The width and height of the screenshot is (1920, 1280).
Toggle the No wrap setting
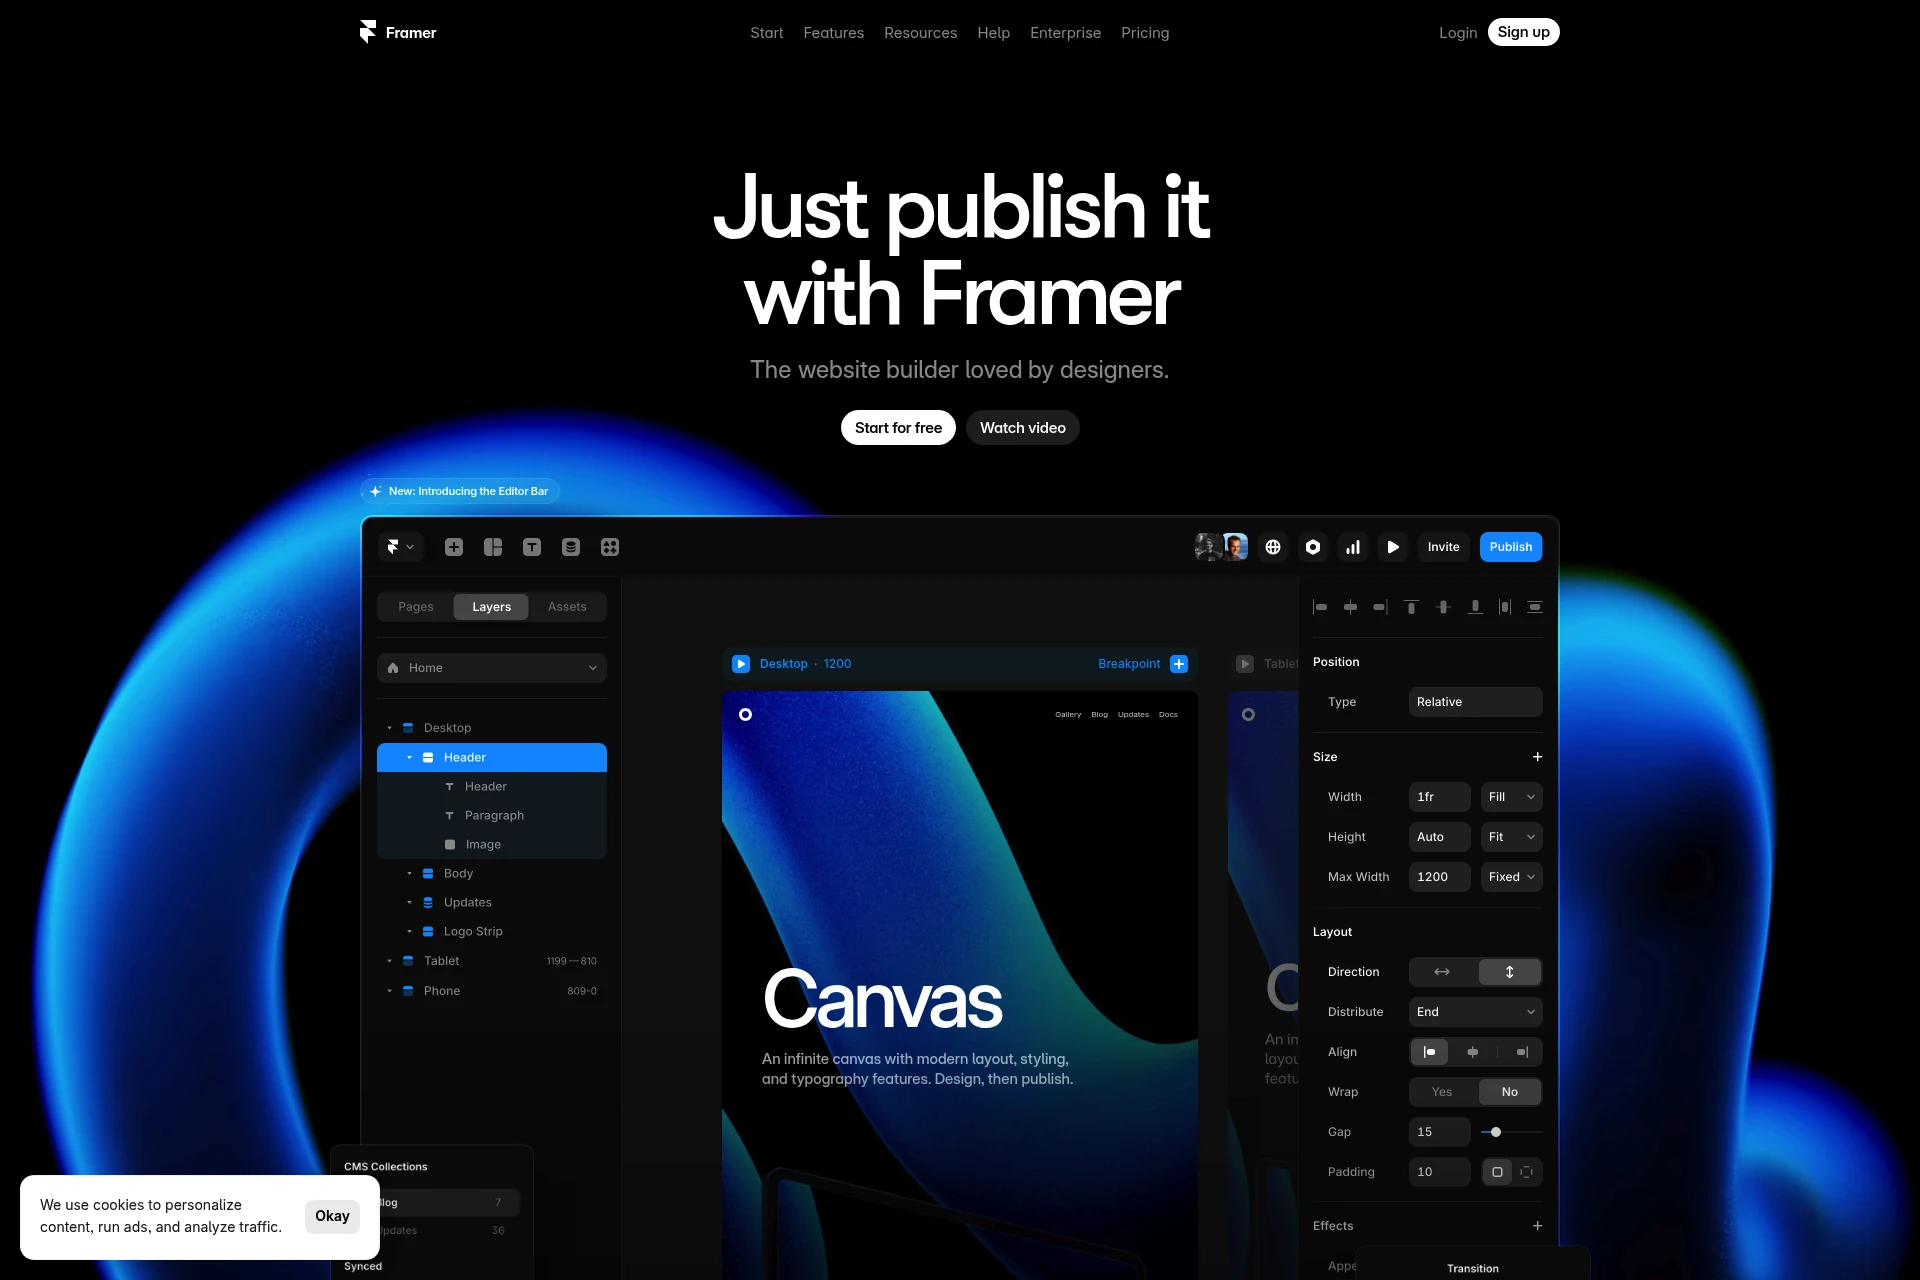[x=1509, y=1091]
